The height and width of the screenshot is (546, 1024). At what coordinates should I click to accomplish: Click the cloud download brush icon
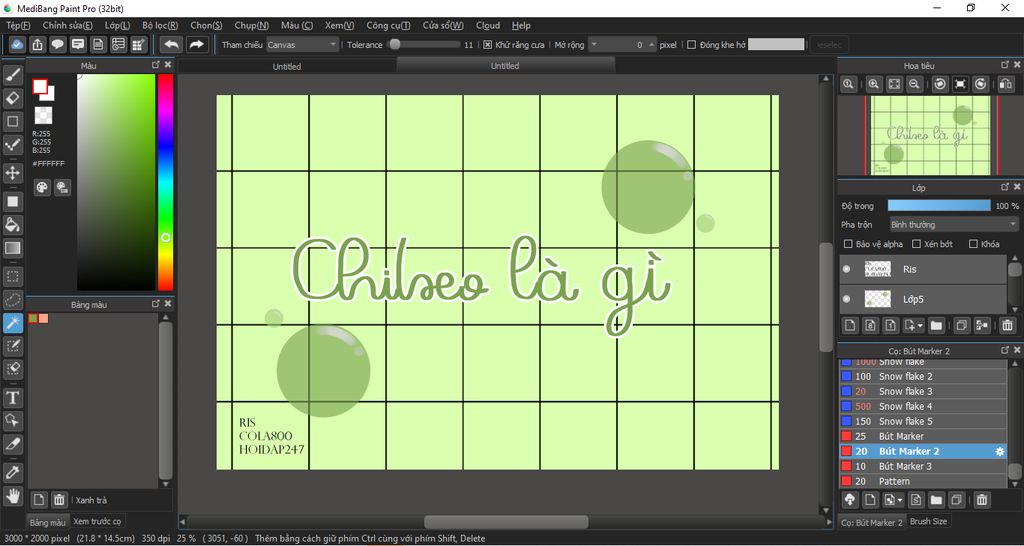850,500
